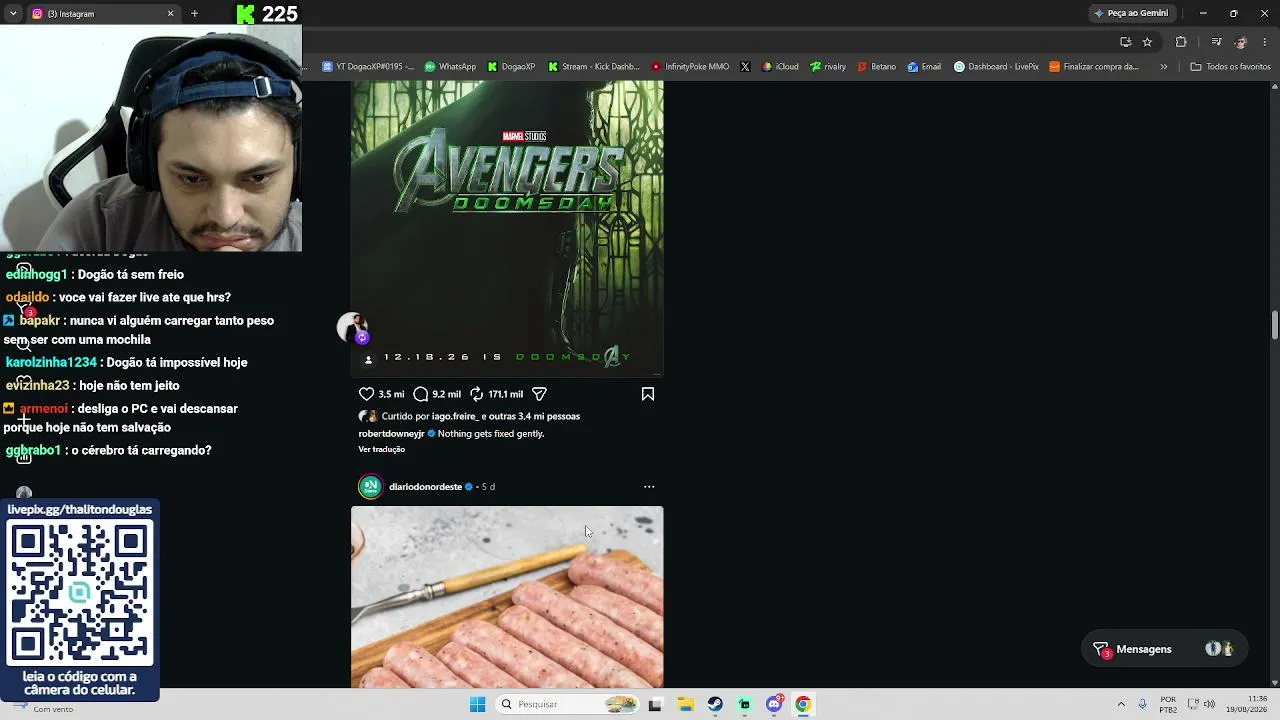
Task: Open the Betano bookmark
Action: click(x=877, y=67)
